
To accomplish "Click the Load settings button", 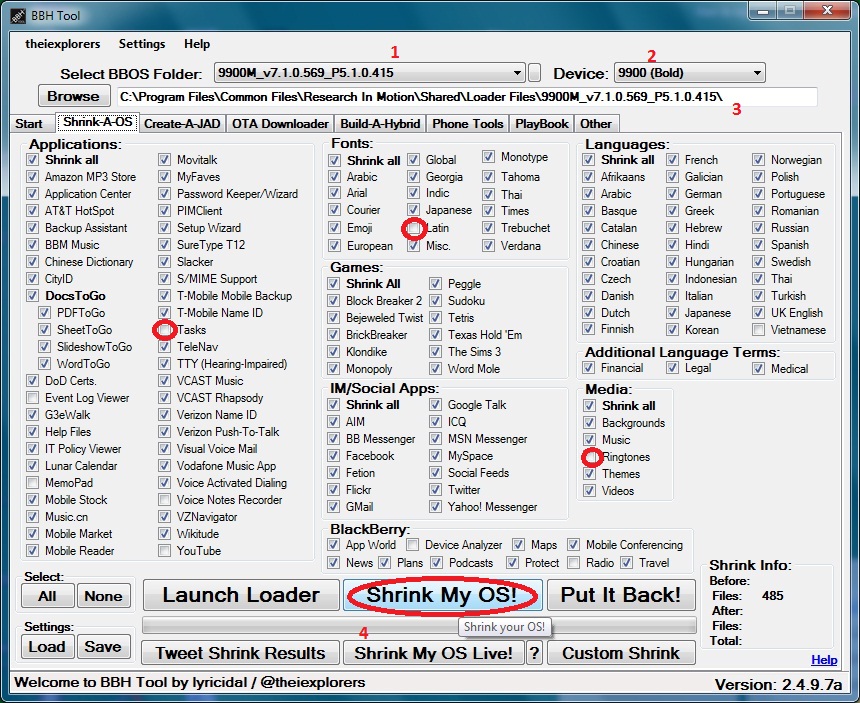I will pos(48,647).
